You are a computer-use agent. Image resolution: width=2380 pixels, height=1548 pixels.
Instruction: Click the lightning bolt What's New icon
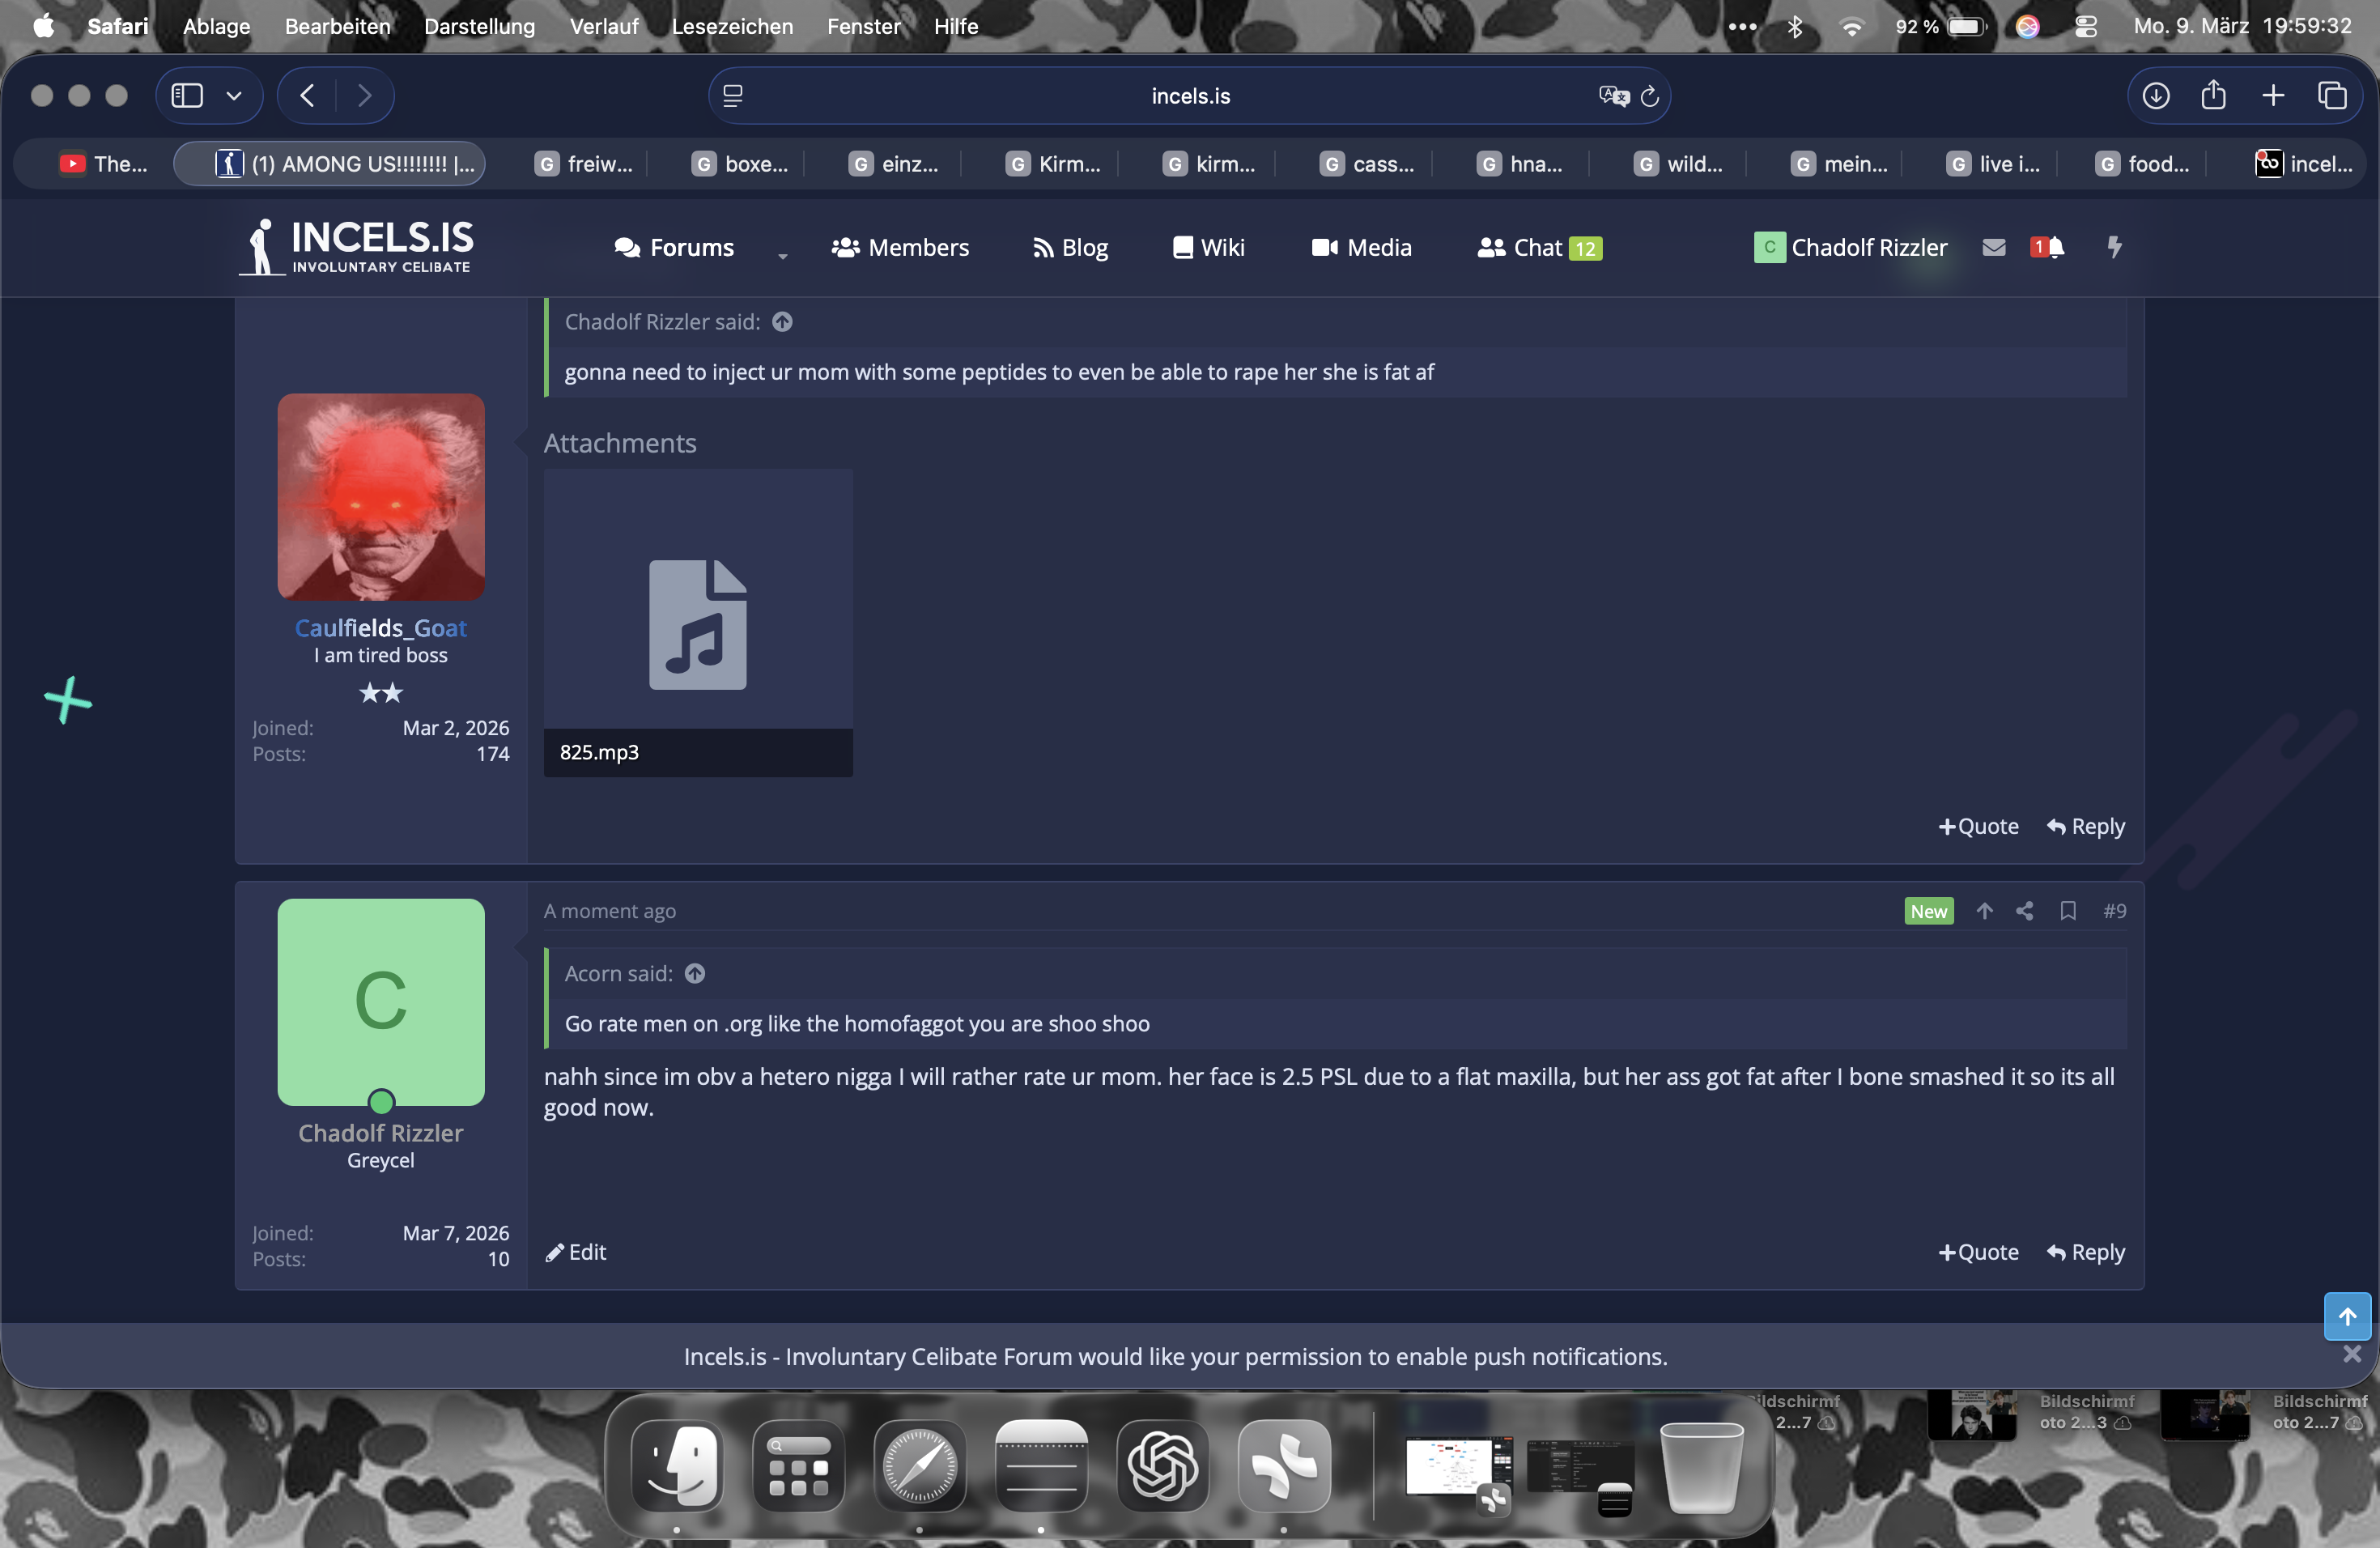tap(2114, 247)
